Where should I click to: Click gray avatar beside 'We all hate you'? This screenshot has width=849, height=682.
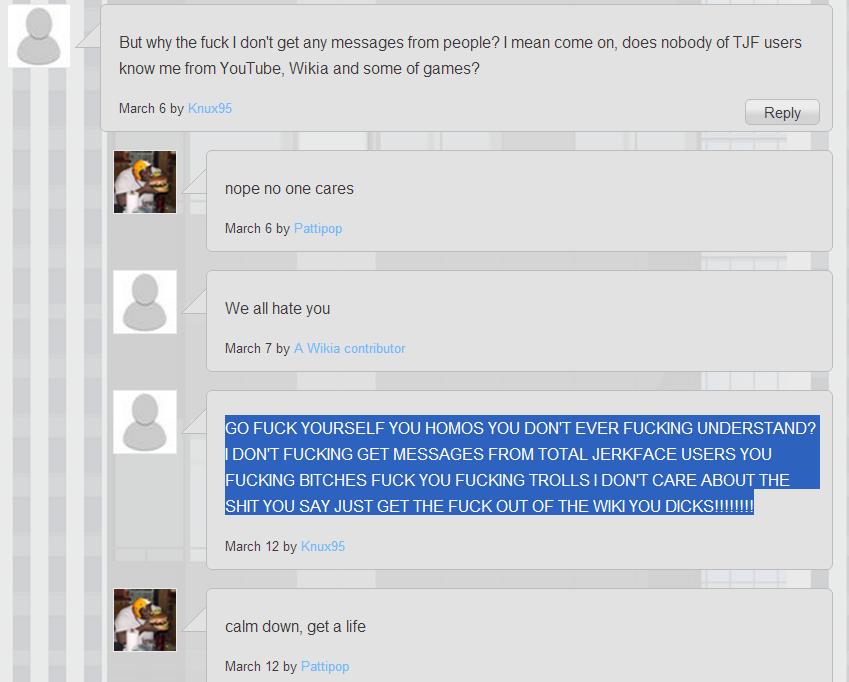[145, 302]
